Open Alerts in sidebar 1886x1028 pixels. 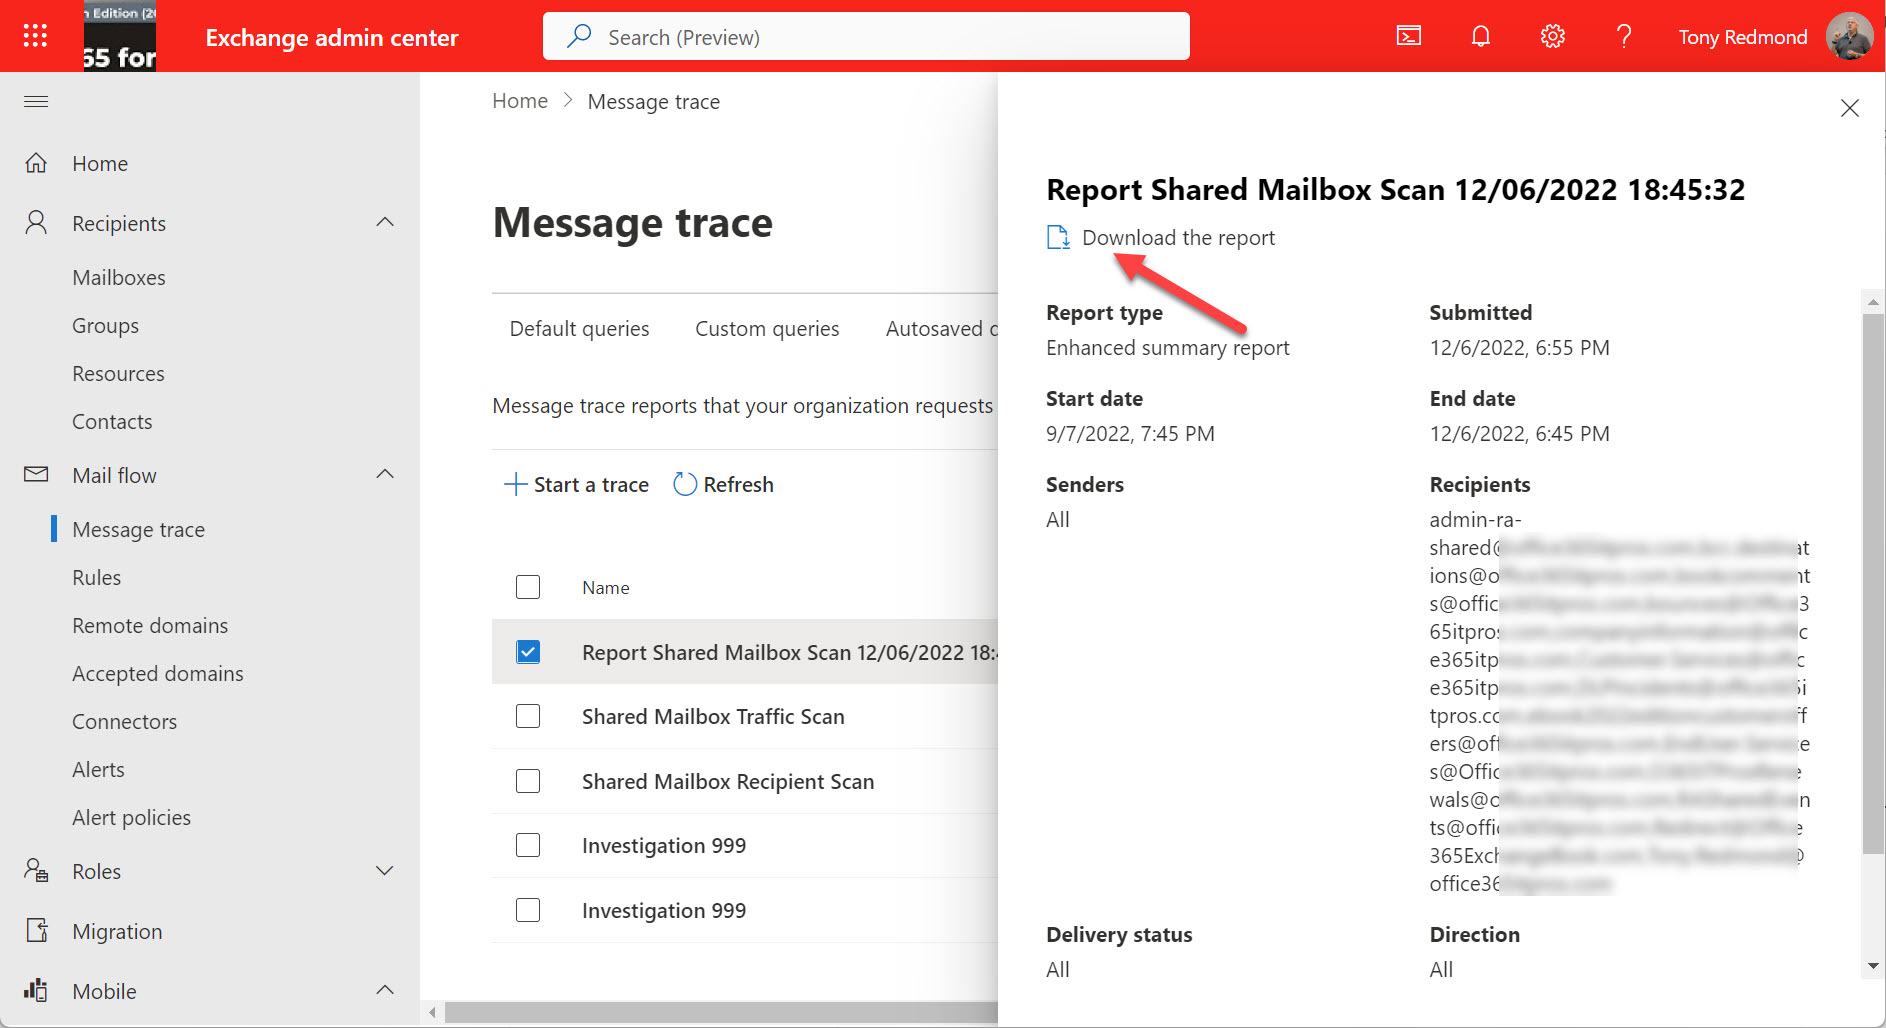tap(98, 770)
